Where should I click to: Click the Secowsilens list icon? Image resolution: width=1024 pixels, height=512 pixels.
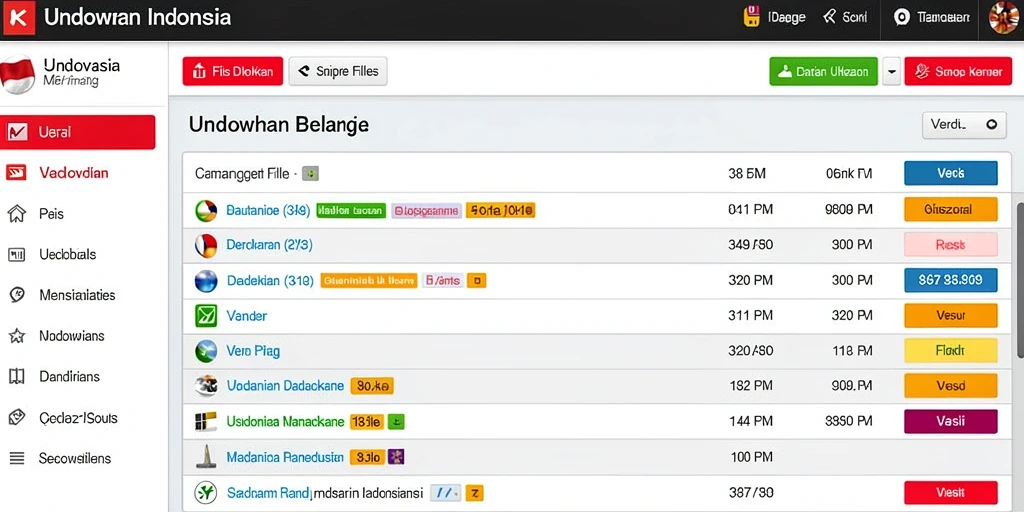(16, 458)
